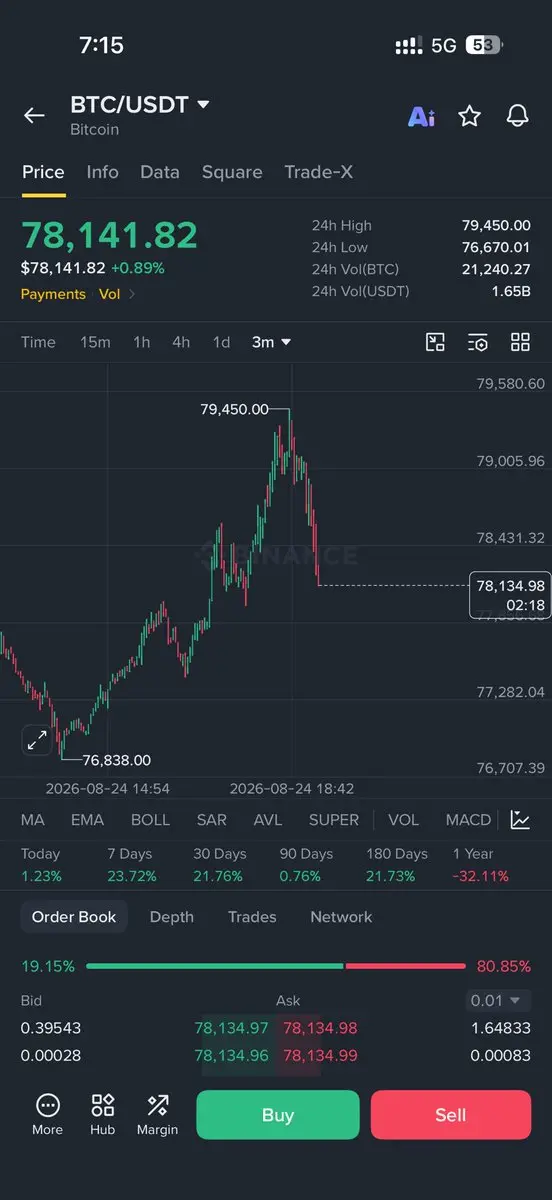
Task: Tap the 7 Days 23.72% change
Action: tap(130, 865)
